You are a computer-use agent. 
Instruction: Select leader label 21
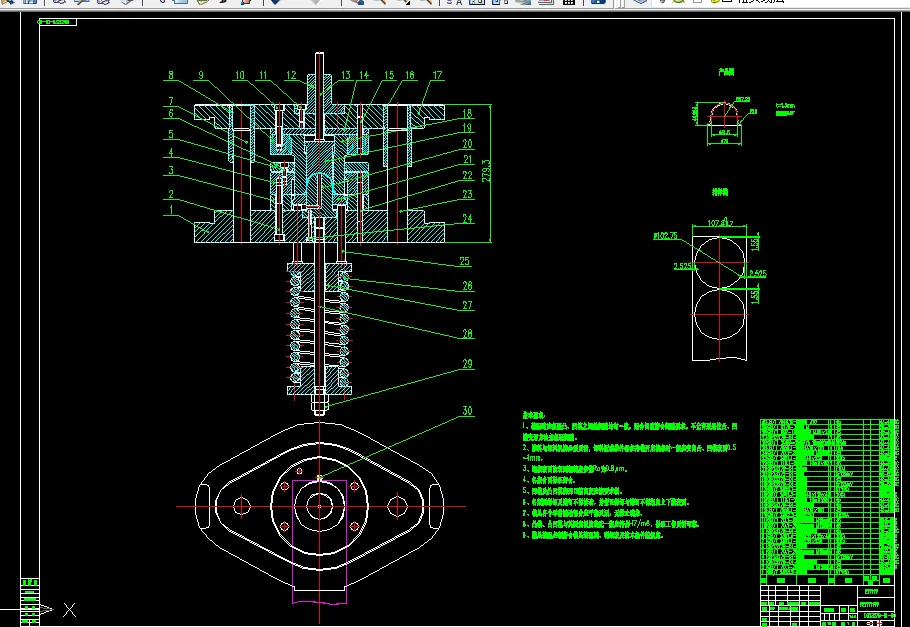467,159
